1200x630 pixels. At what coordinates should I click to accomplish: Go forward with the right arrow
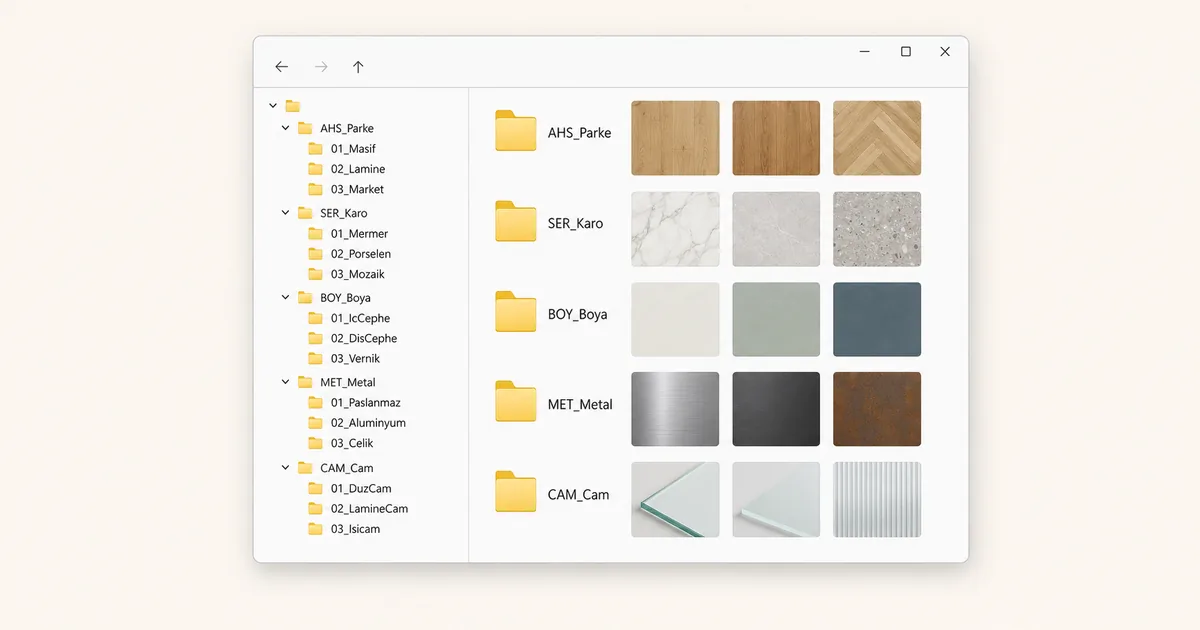[321, 67]
